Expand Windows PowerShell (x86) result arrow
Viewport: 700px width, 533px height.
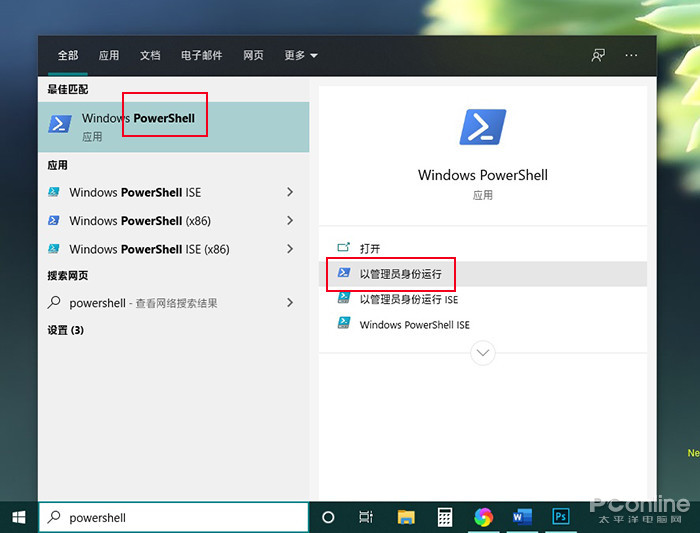290,221
